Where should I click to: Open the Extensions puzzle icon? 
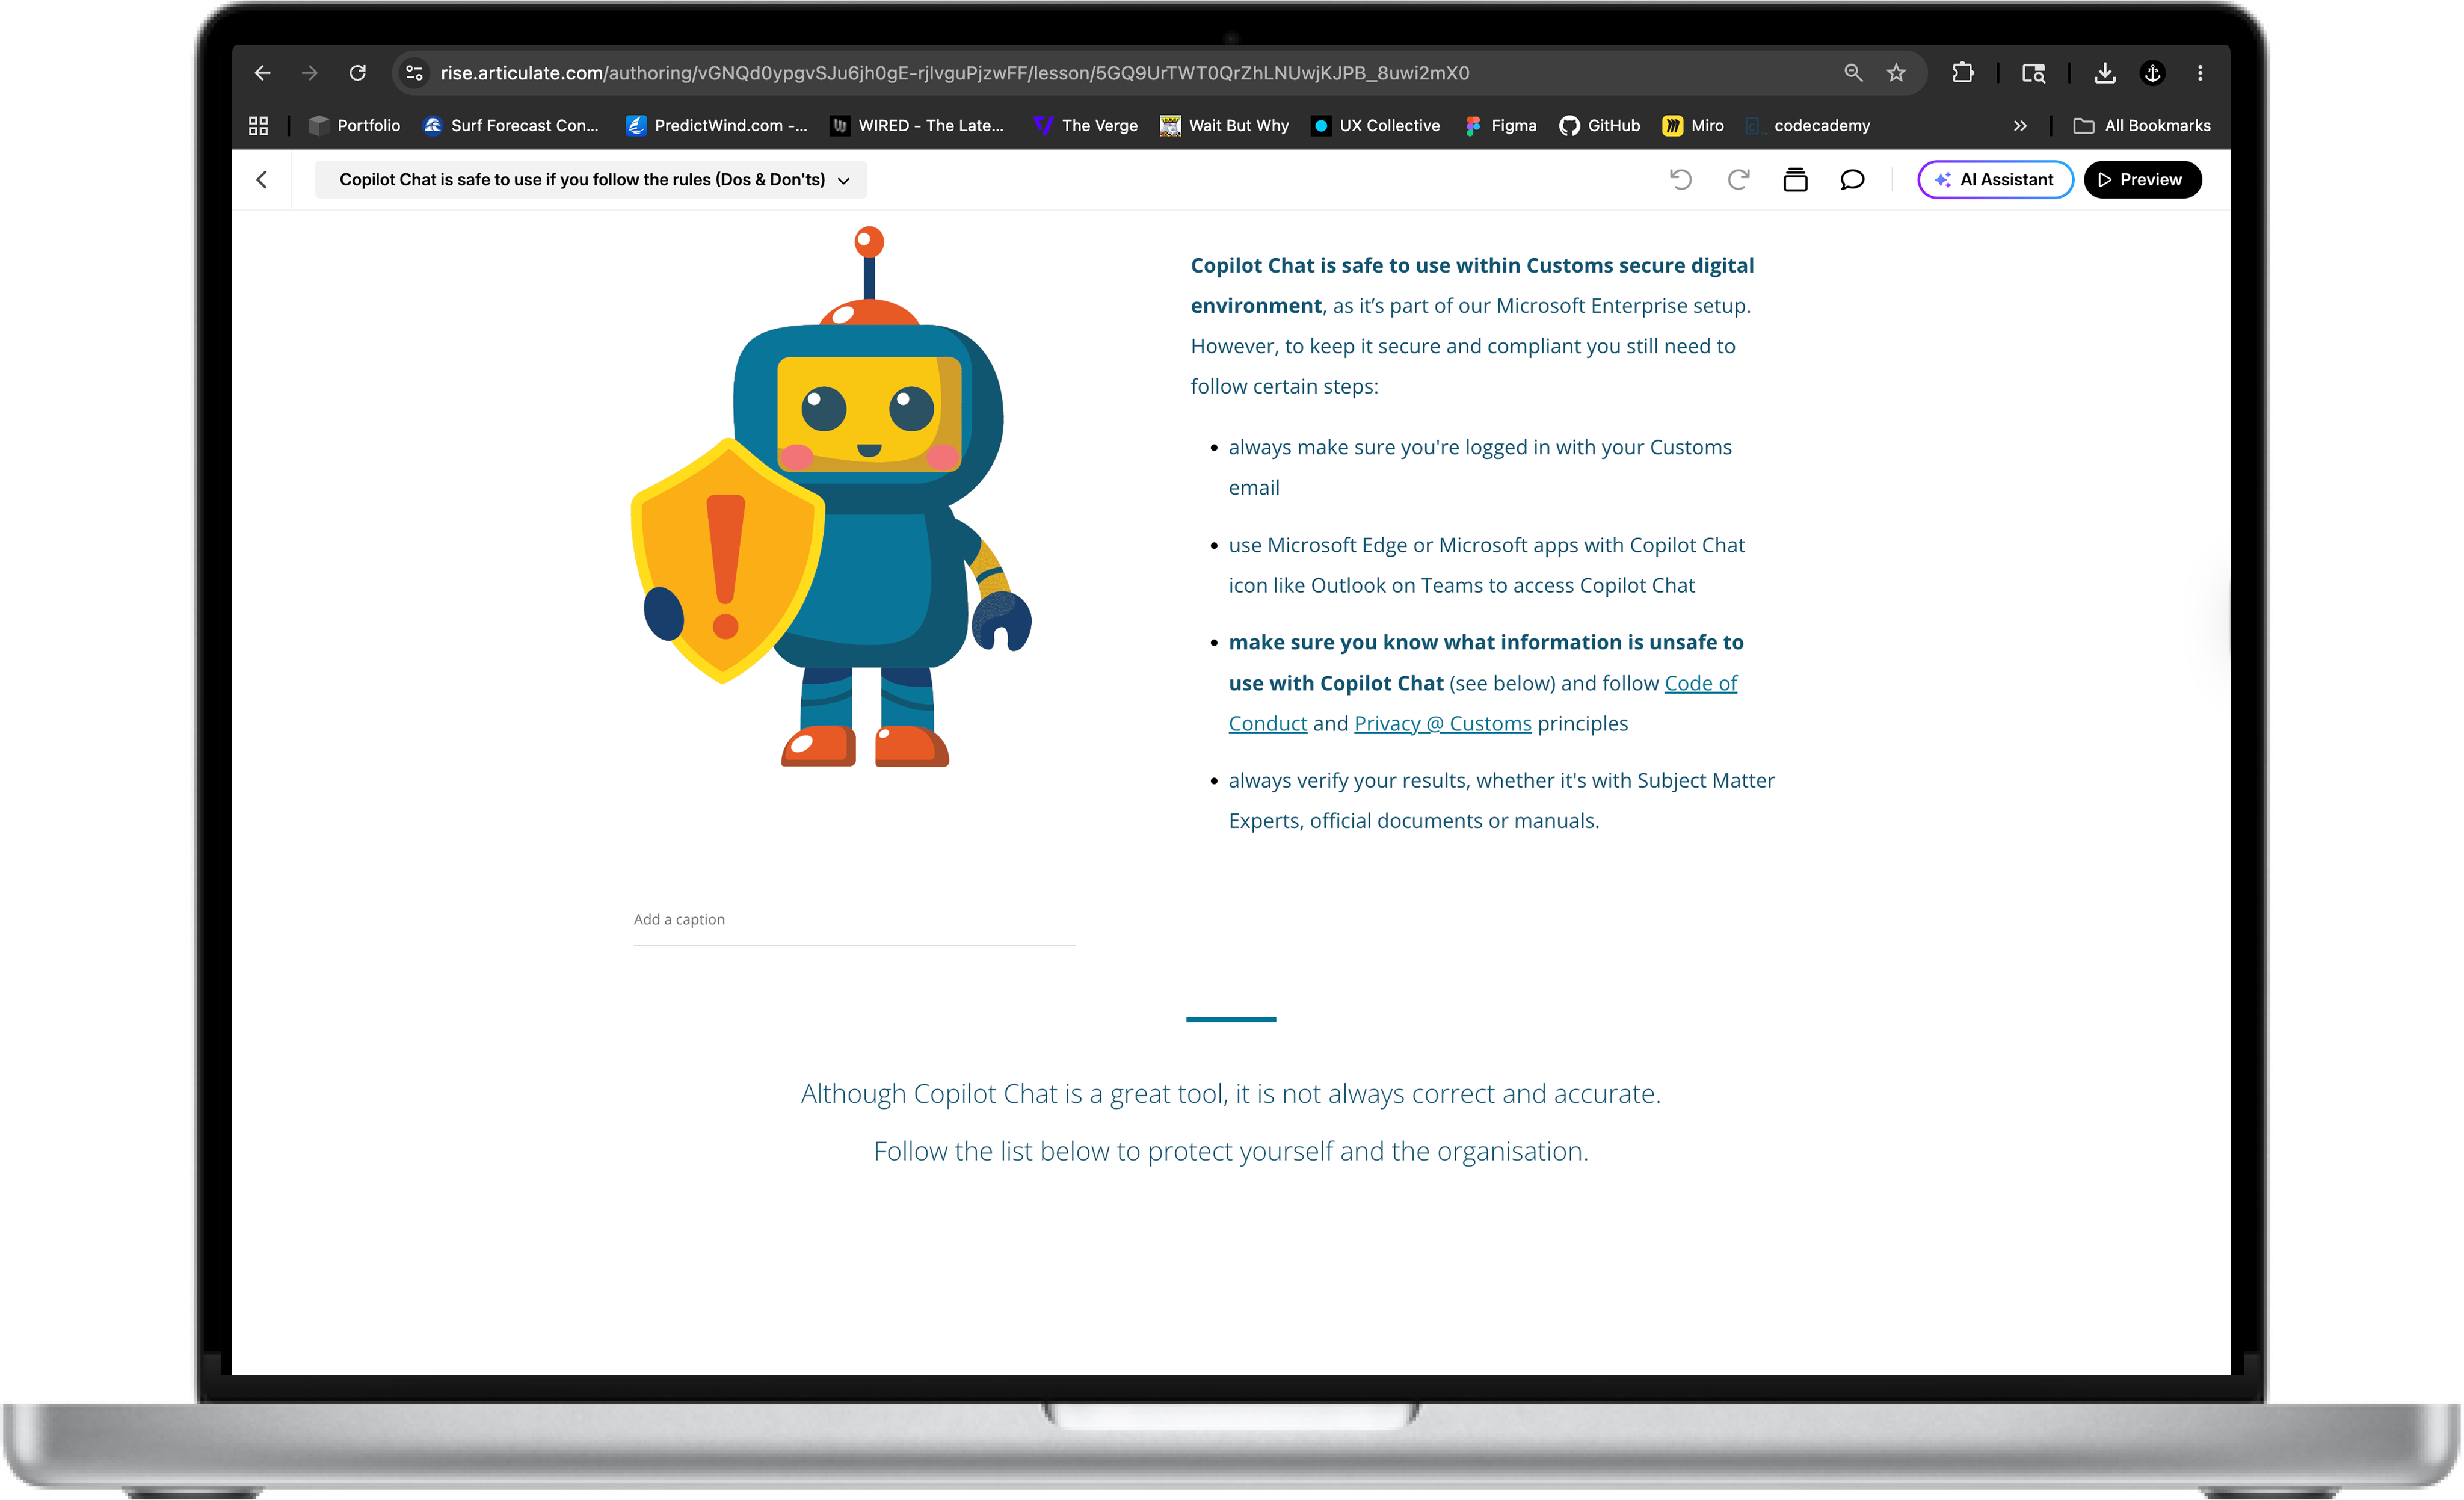(x=1962, y=73)
